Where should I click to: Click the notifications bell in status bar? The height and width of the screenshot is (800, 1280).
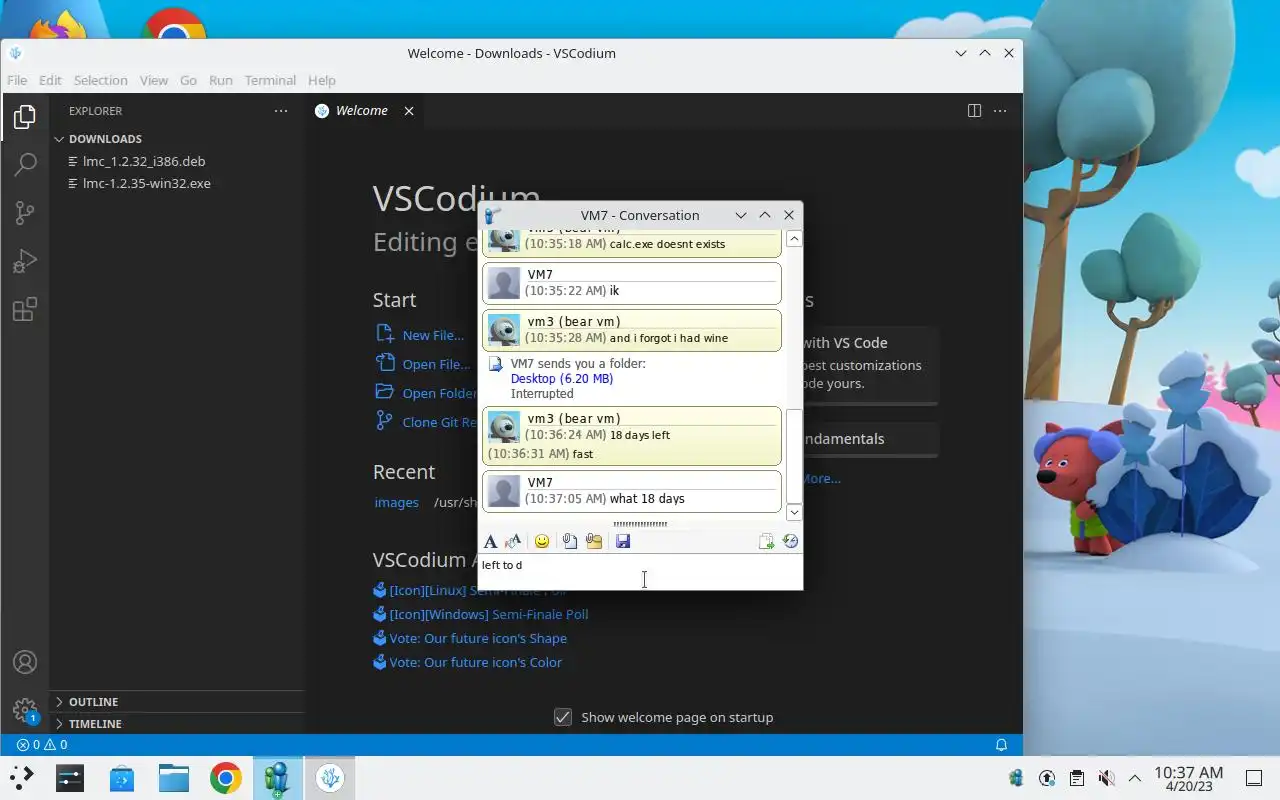[x=1001, y=745]
